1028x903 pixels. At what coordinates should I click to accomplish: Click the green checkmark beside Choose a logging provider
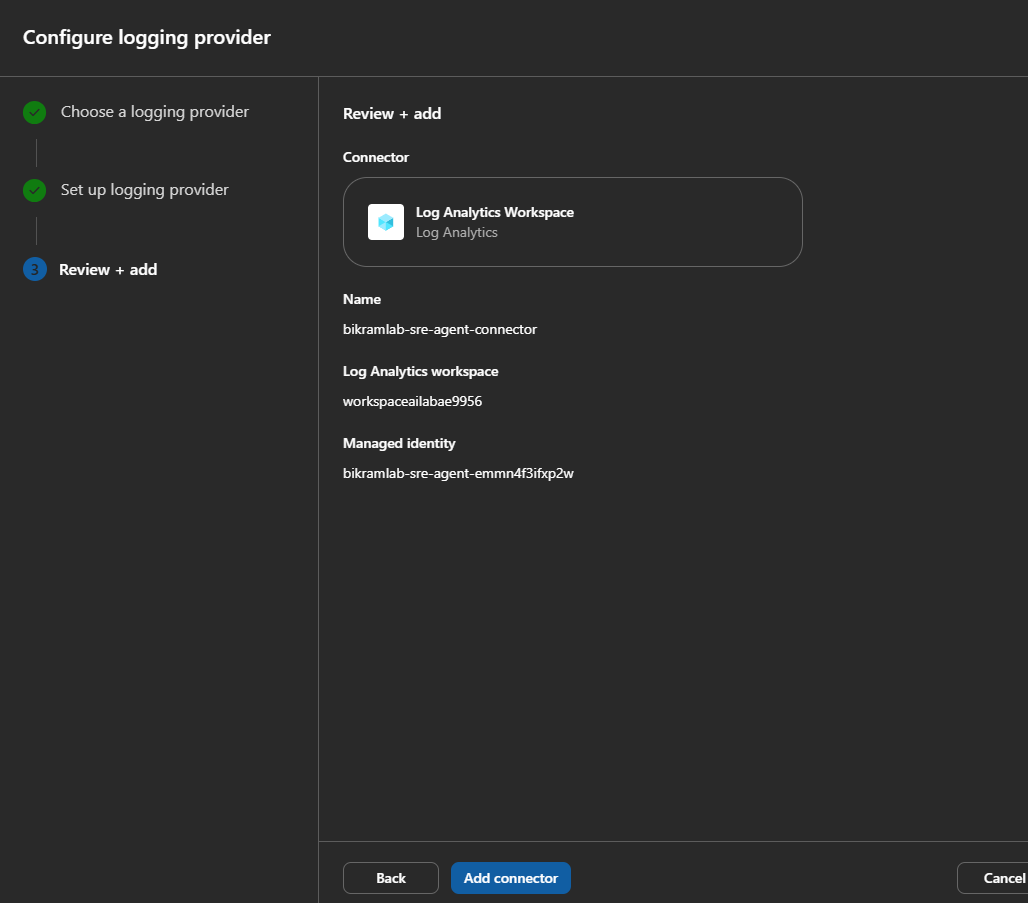pos(35,113)
